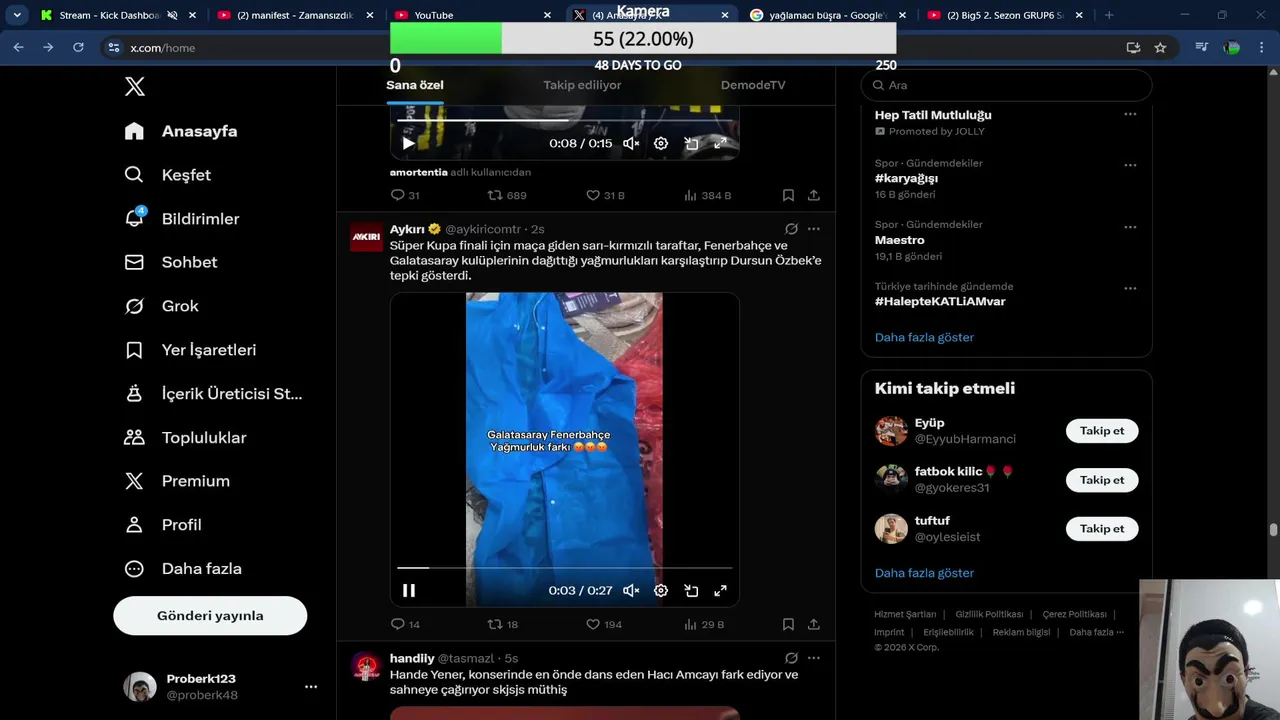This screenshot has height=720, width=1280.
Task: Seek the raincoat video progress bar
Action: 565,568
